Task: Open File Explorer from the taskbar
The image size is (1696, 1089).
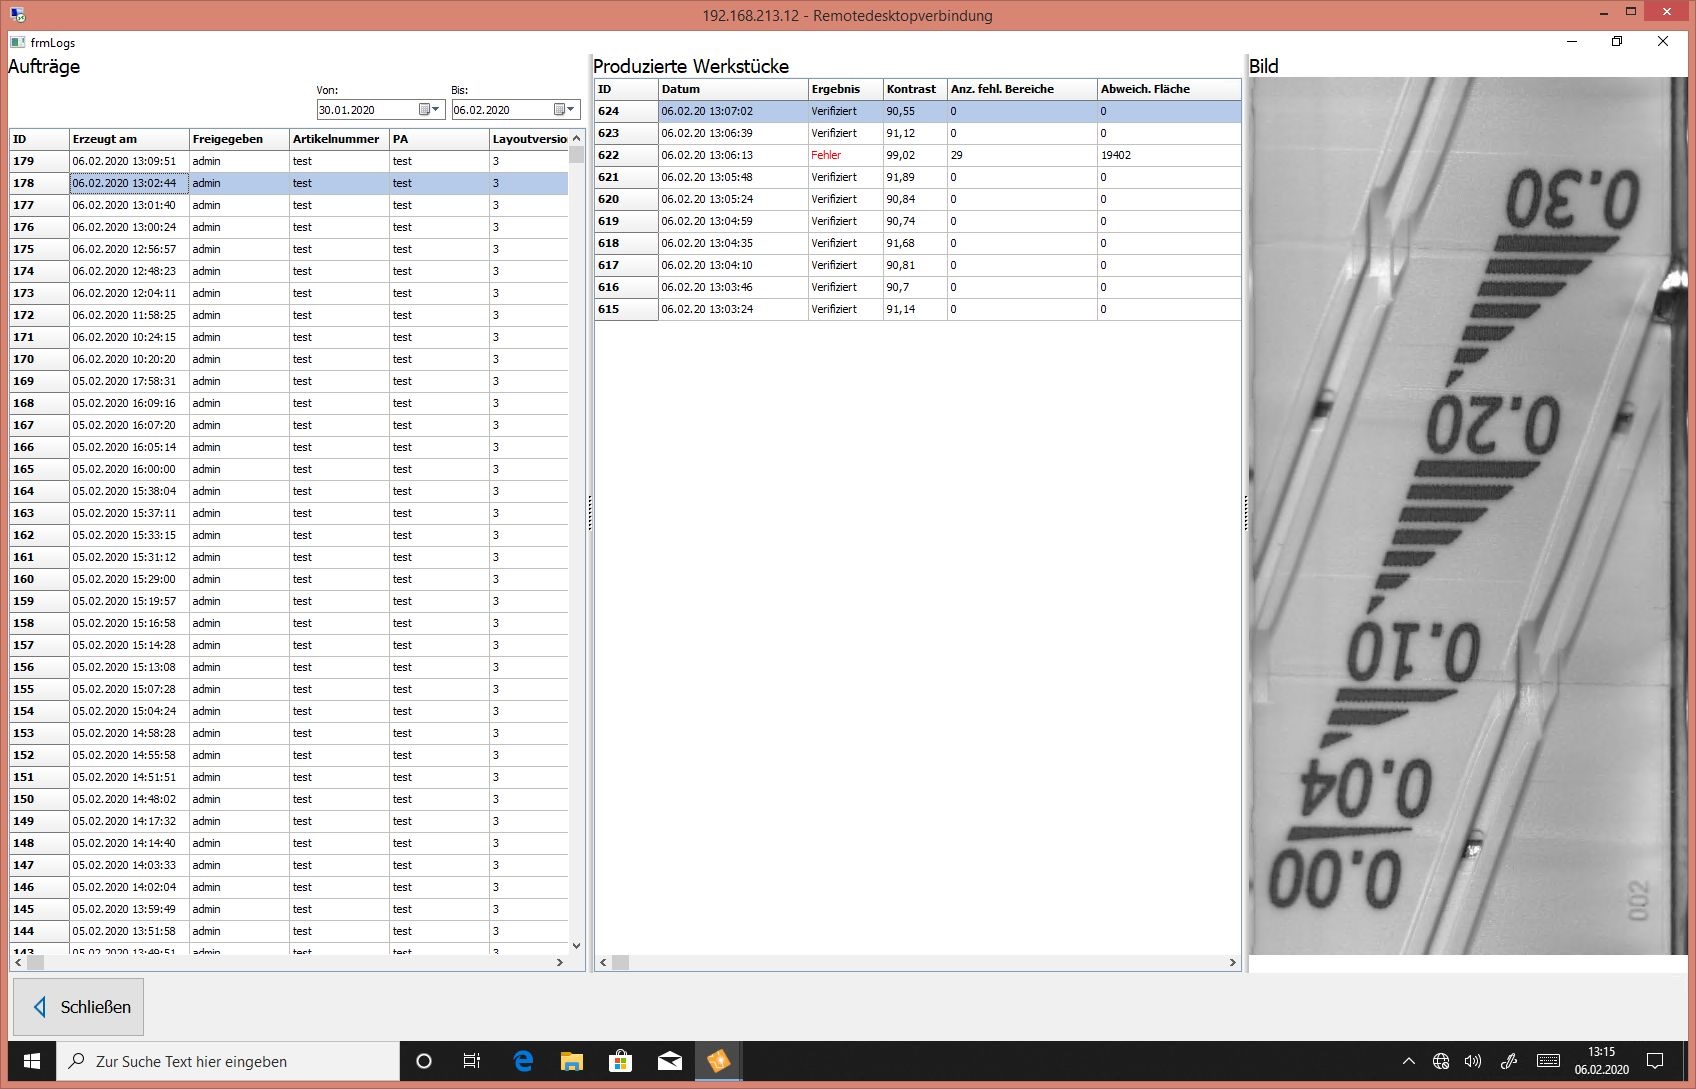Action: [x=571, y=1061]
